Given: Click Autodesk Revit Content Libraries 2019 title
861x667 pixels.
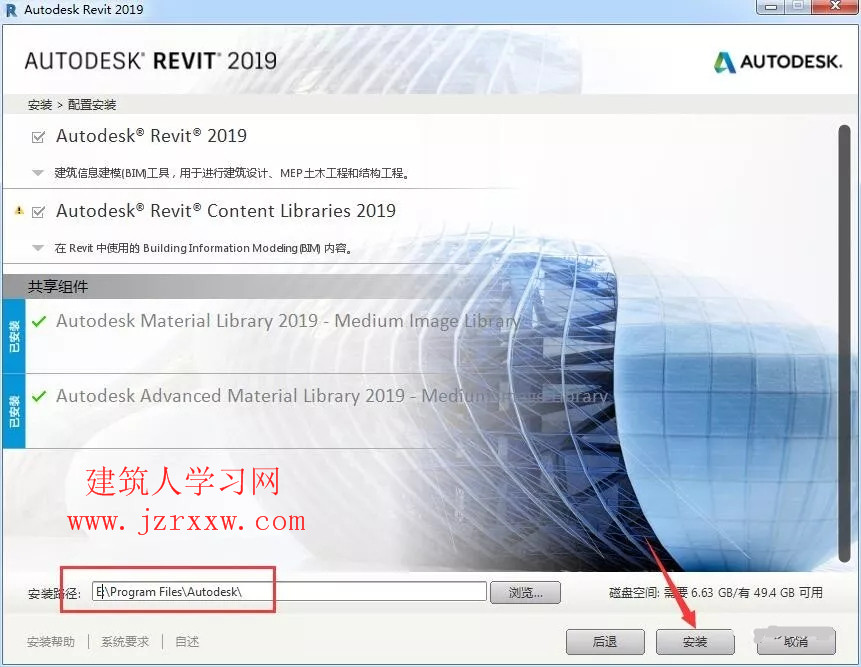Looking at the screenshot, I should (x=226, y=211).
